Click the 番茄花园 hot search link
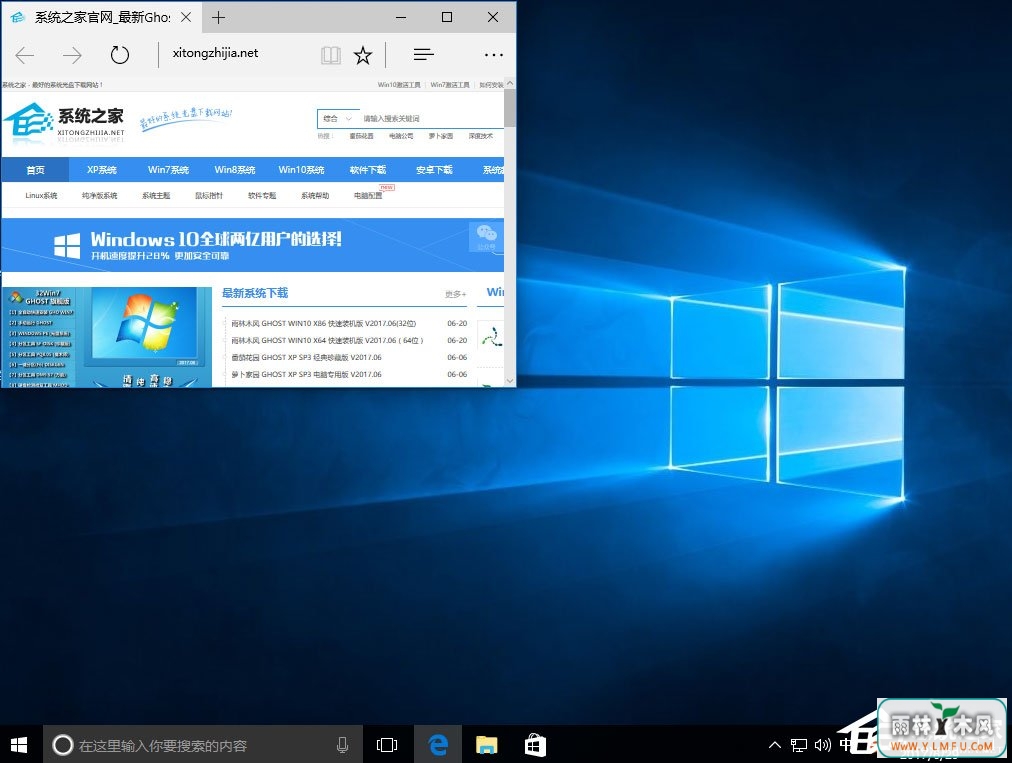 [361, 136]
